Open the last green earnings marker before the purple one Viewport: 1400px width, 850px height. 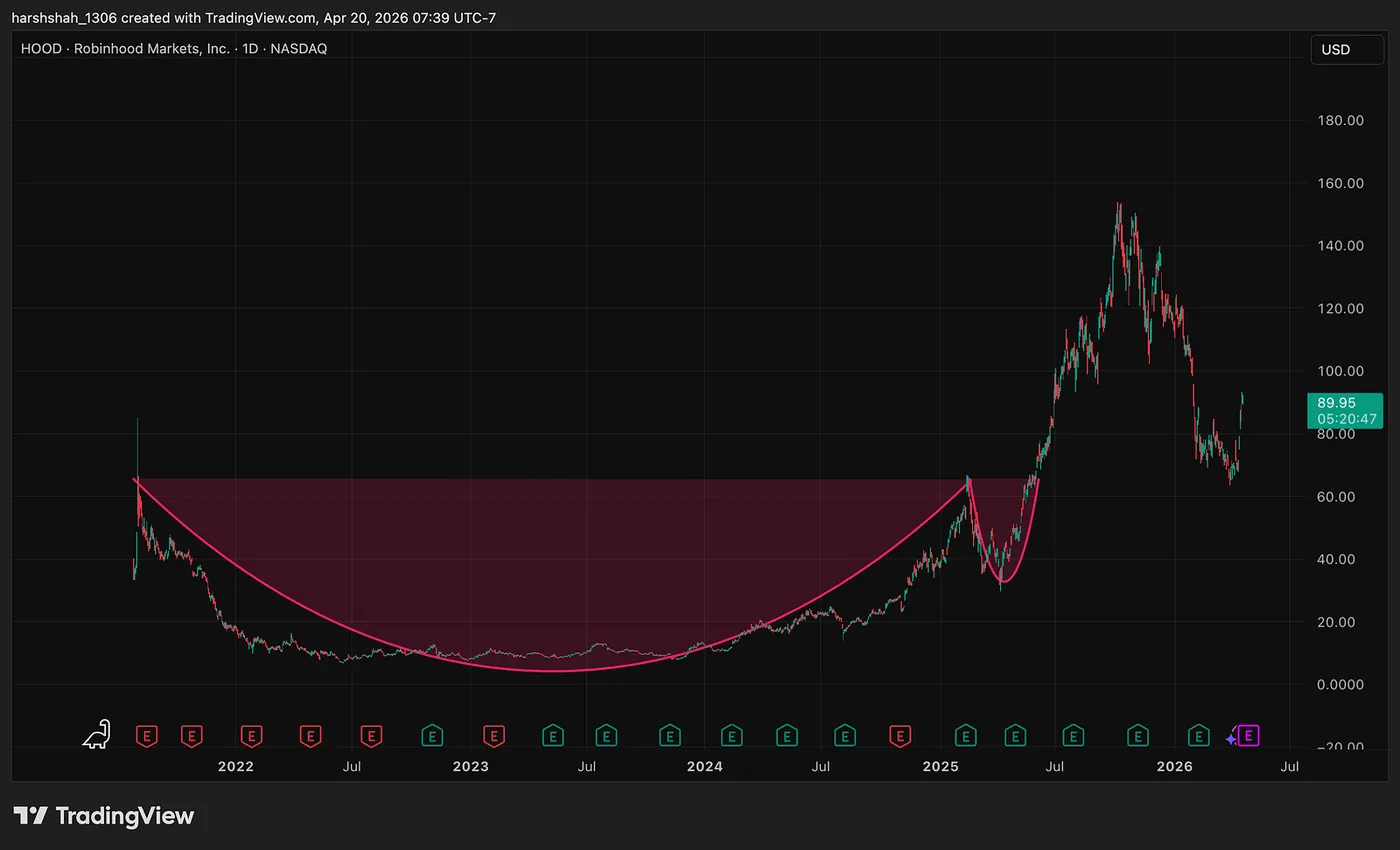[1198, 737]
